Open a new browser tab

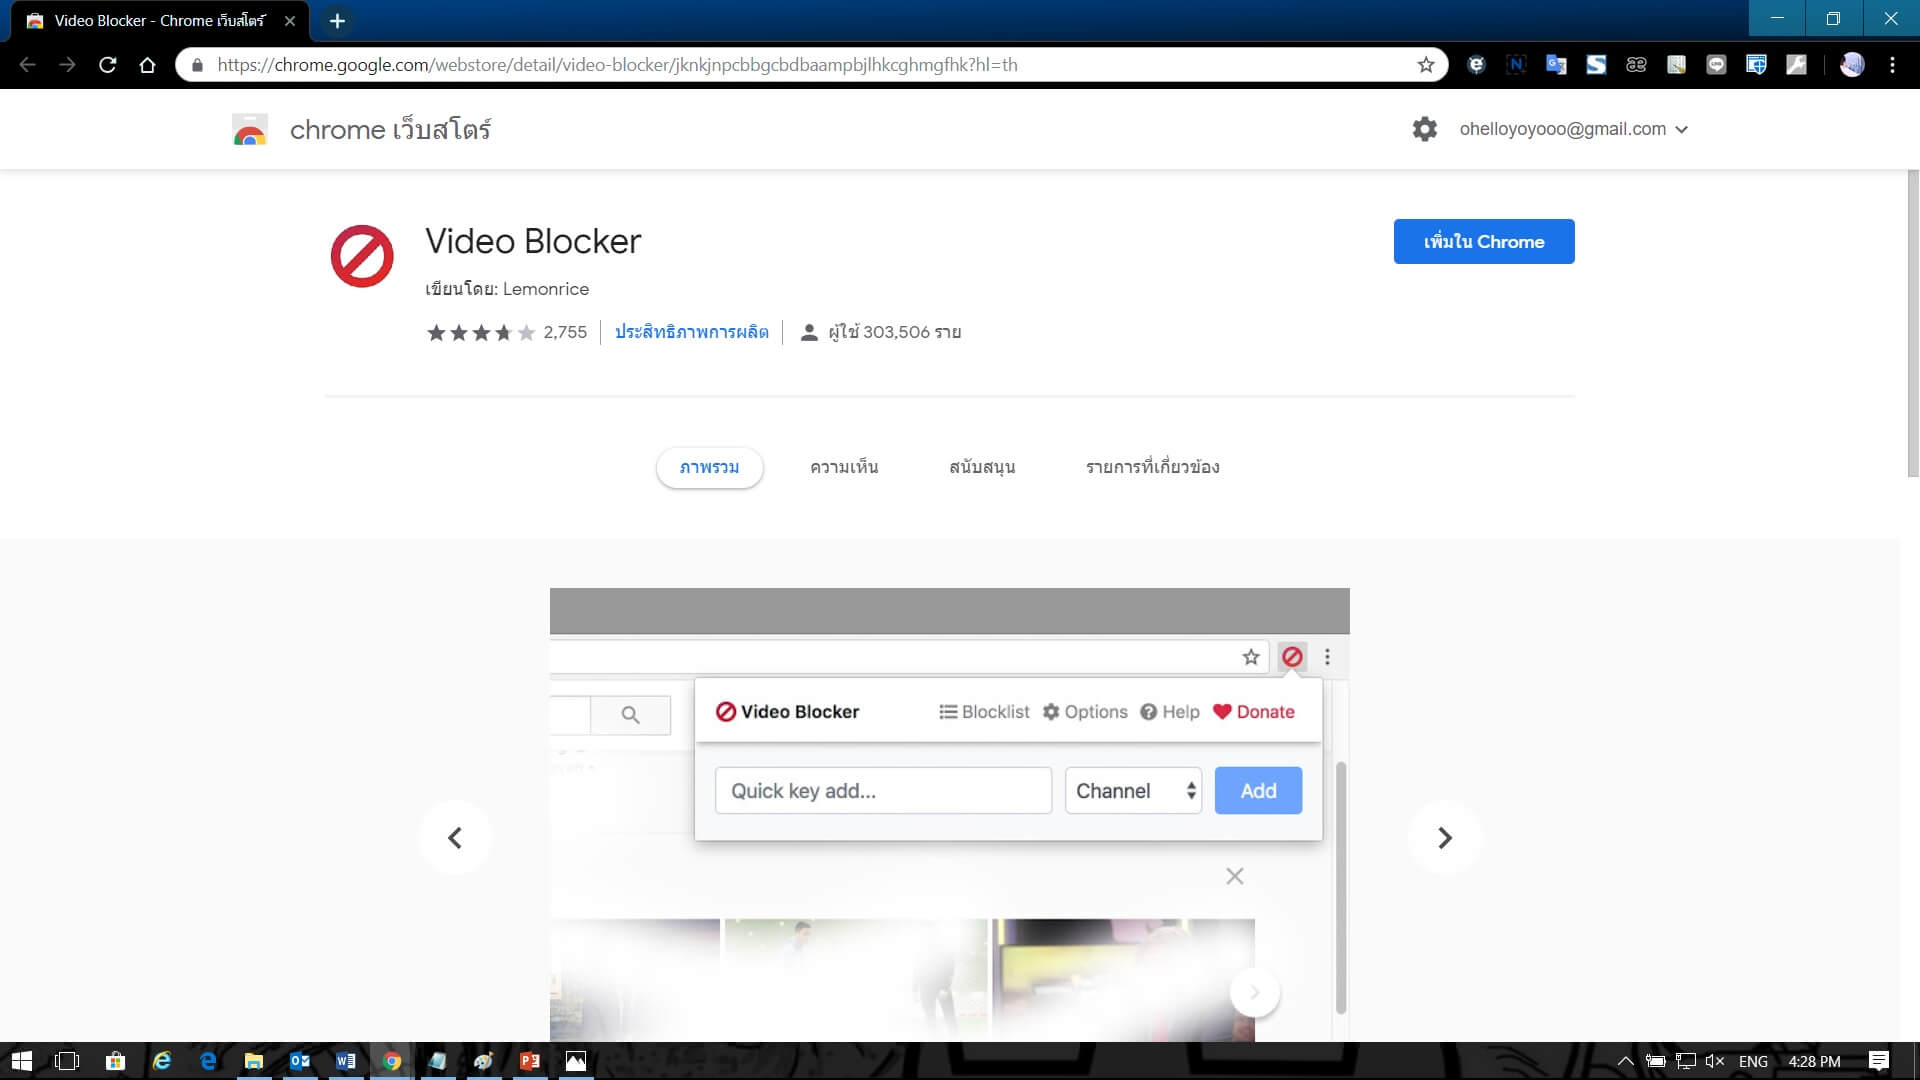click(x=337, y=21)
